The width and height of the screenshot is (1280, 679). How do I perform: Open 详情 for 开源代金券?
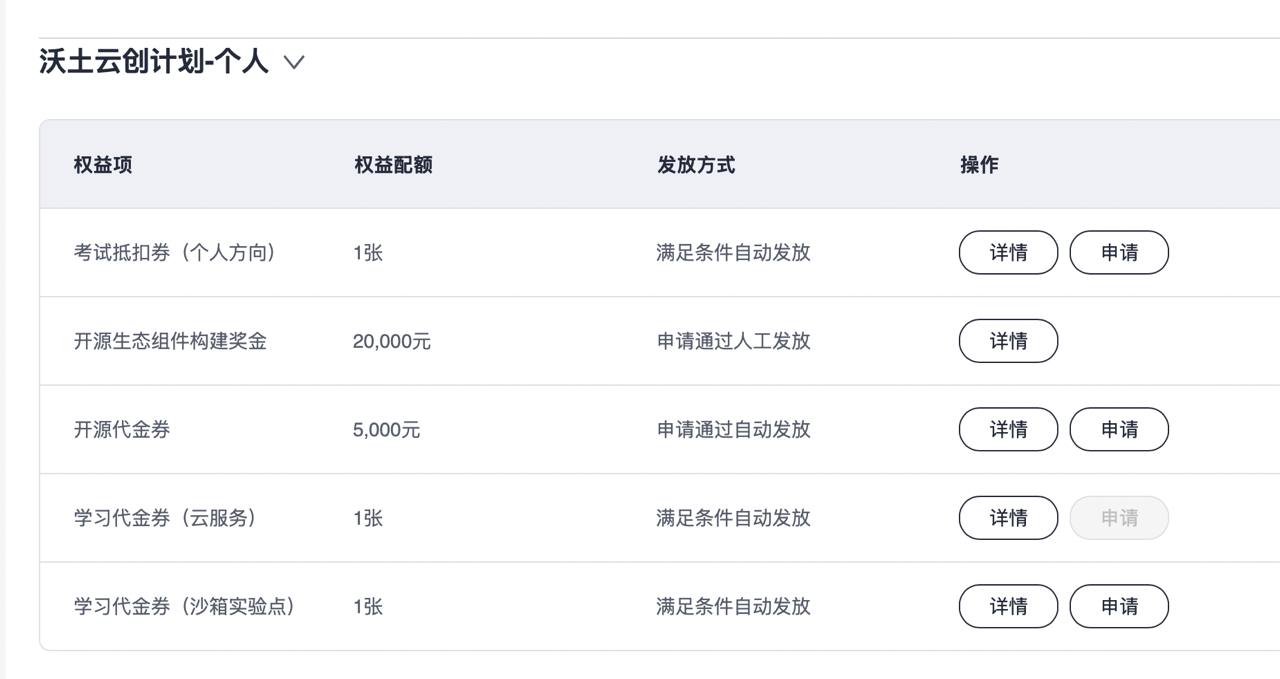1008,429
